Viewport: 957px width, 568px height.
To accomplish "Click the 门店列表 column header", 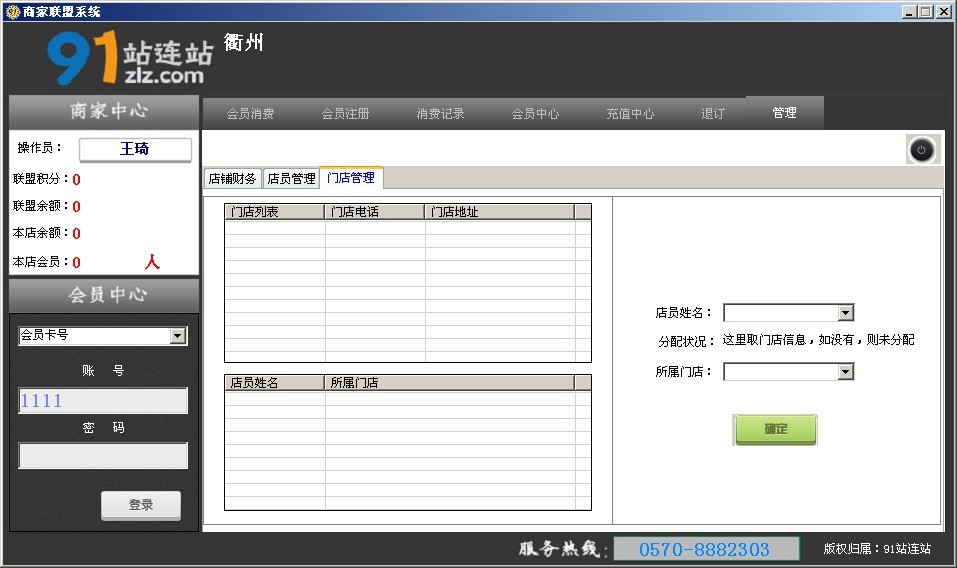I will 275,212.
